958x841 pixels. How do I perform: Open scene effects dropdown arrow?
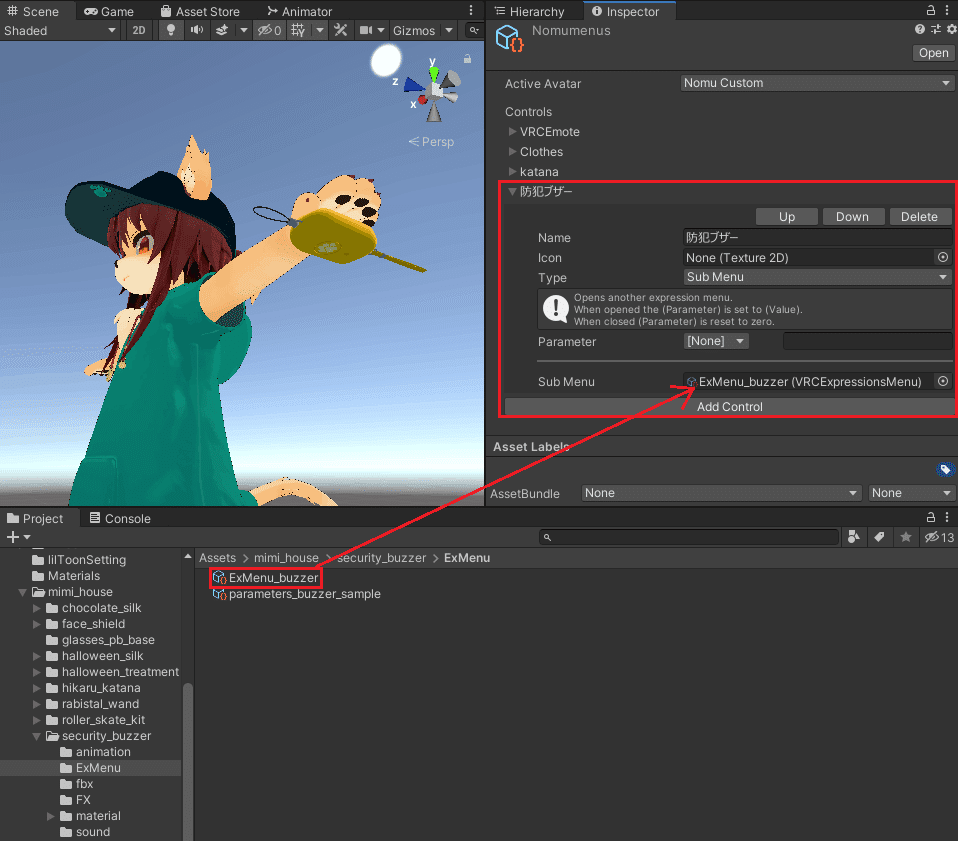[244, 31]
